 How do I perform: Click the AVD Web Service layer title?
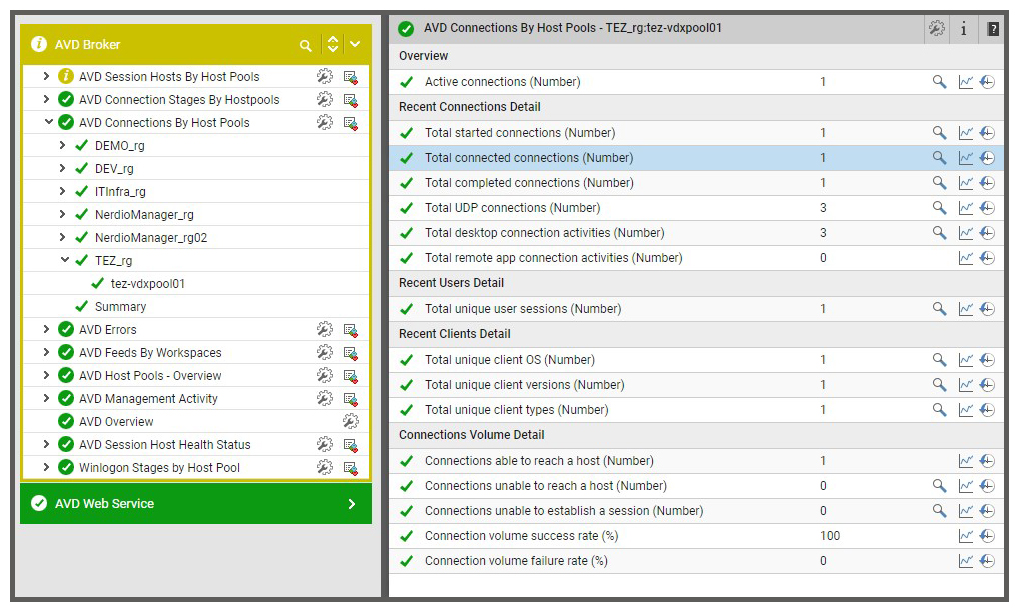[105, 504]
